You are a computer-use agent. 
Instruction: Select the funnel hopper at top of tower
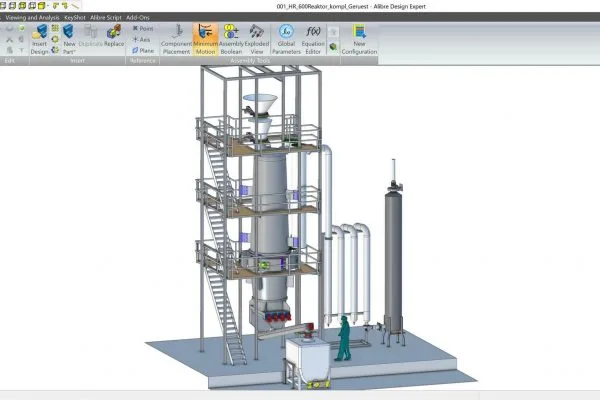pos(260,104)
